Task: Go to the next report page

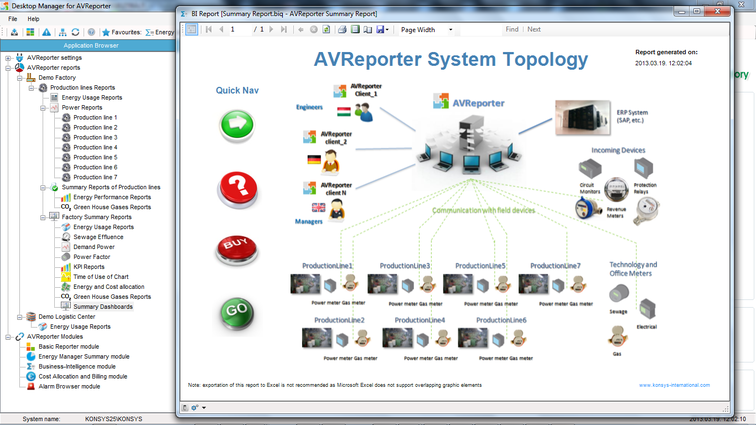Action: pos(271,29)
